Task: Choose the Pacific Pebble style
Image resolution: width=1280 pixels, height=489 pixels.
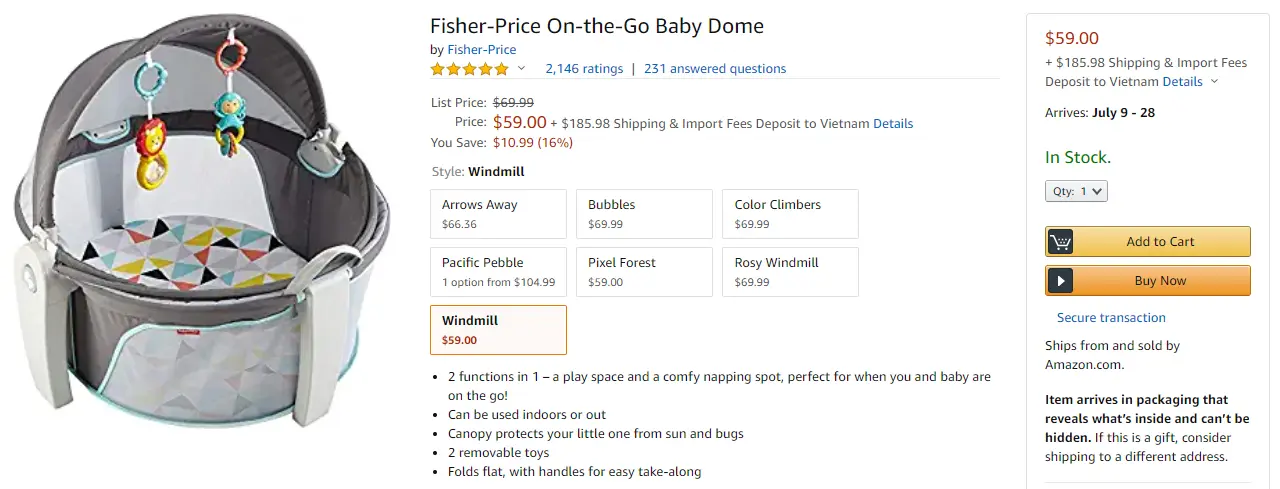Action: (x=494, y=272)
